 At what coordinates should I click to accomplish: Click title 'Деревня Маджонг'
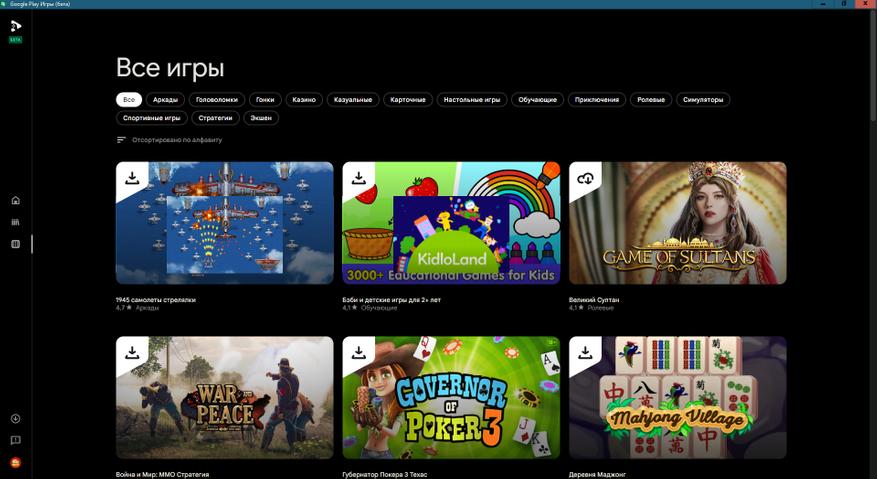[x=597, y=475]
